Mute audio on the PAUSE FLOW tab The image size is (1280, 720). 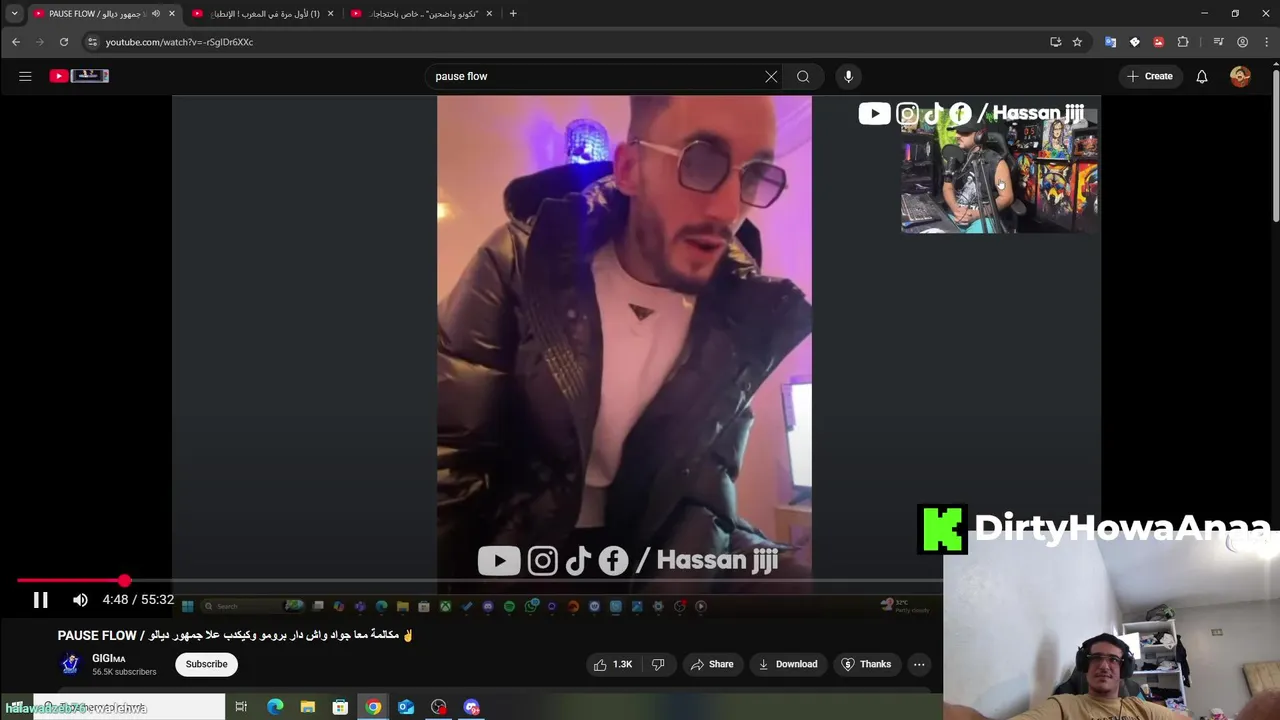155,13
